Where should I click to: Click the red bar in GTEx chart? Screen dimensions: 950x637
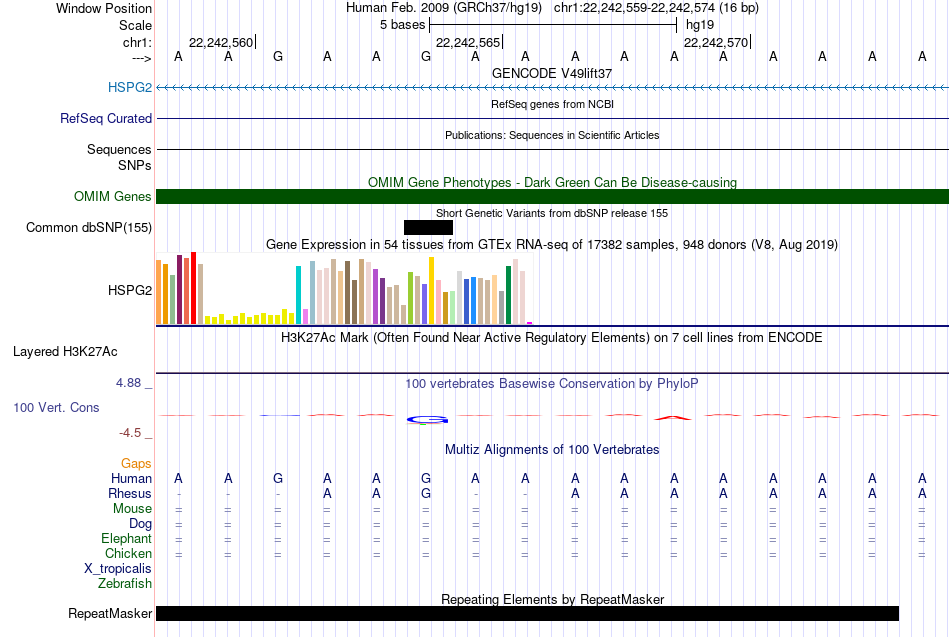click(x=193, y=288)
